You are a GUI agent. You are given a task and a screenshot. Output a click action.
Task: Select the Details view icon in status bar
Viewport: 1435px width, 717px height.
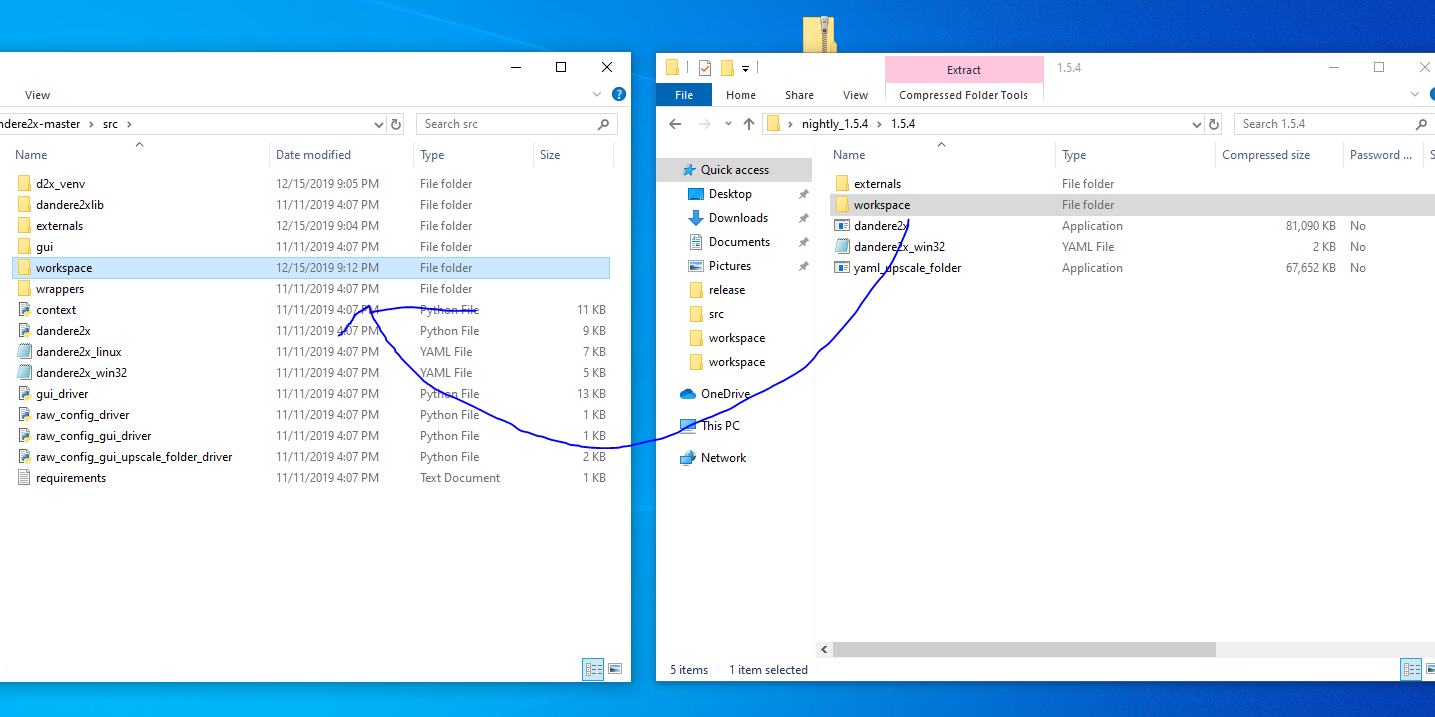[1411, 669]
